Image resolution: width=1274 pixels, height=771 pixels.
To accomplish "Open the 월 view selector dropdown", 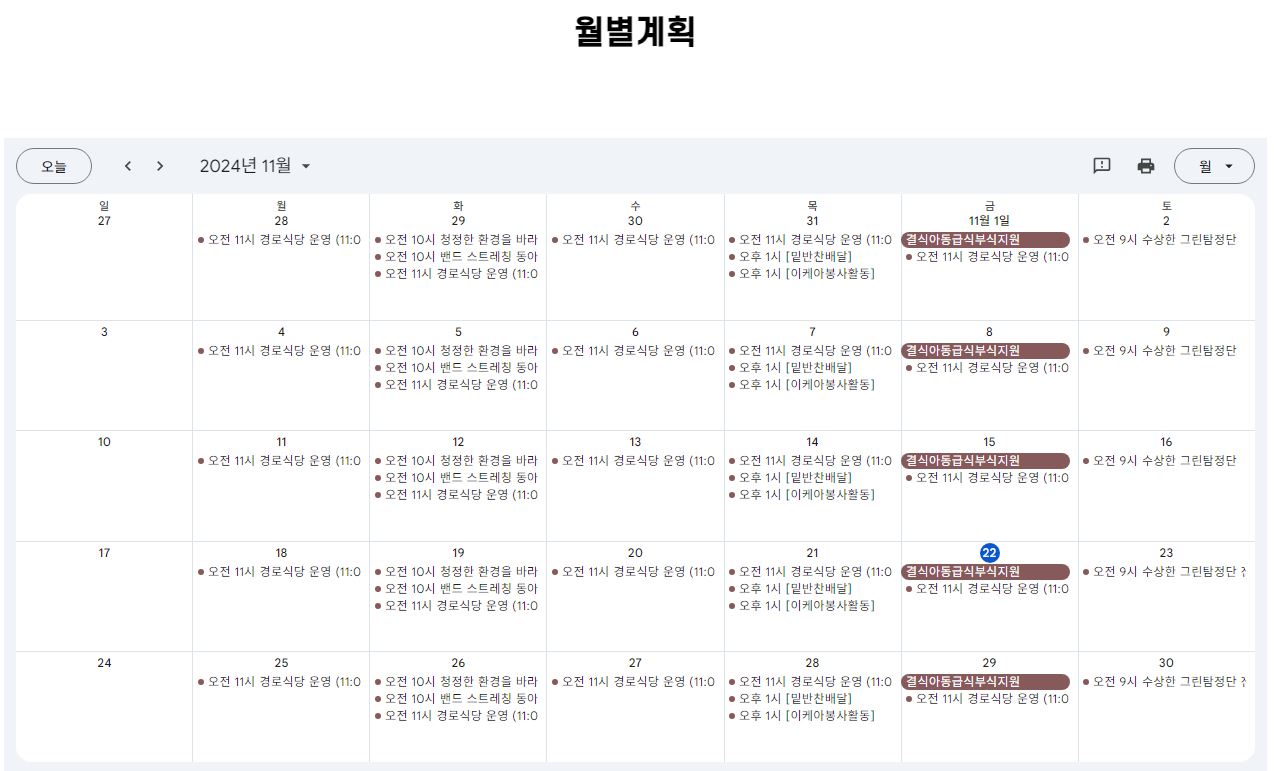I will coord(1214,166).
